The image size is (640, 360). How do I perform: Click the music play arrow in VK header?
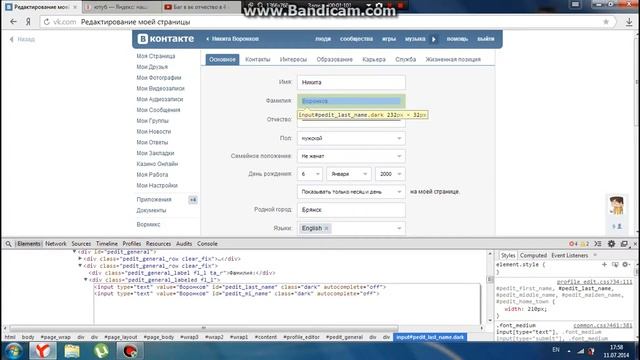[433, 39]
